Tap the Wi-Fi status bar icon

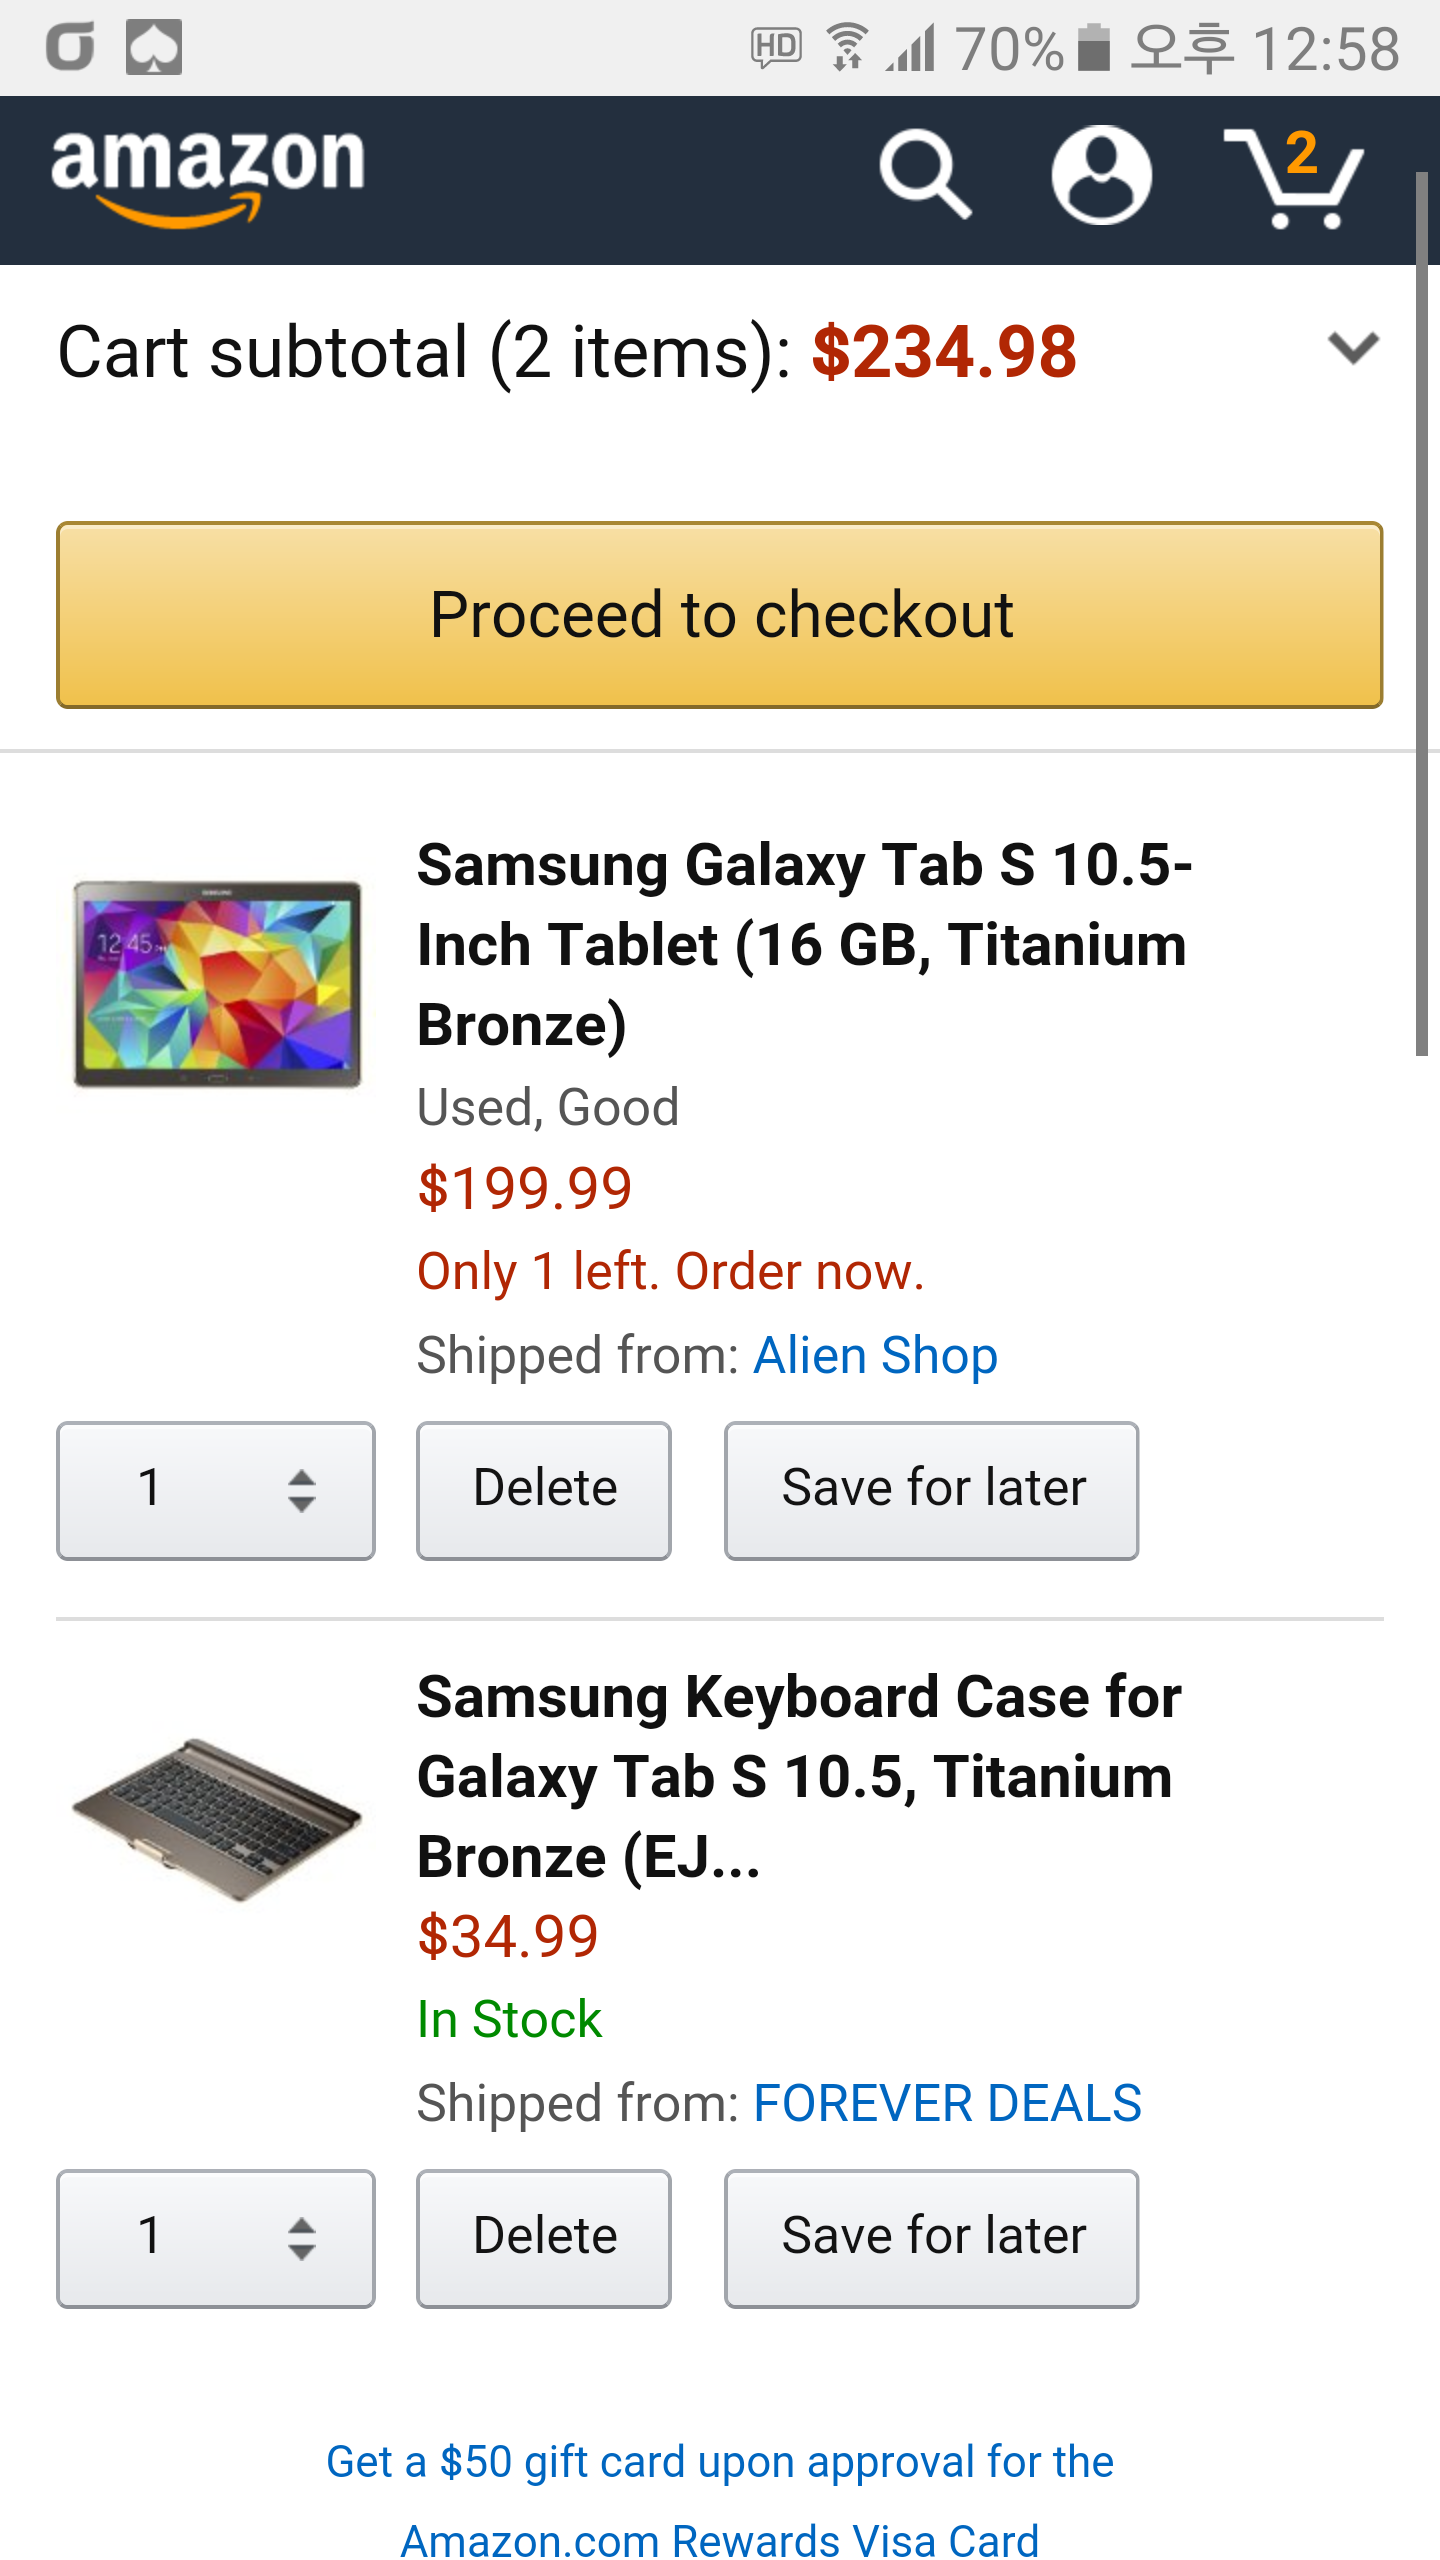[847, 47]
